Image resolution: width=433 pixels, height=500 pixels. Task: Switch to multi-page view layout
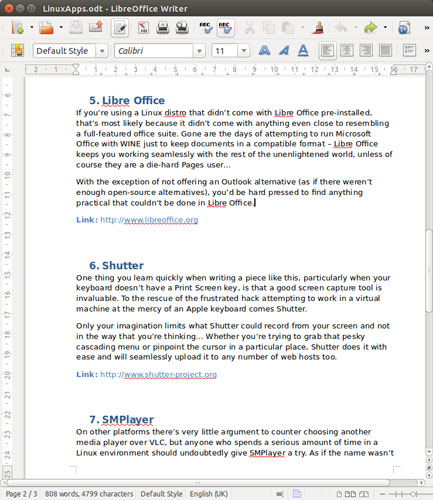pos(350,494)
